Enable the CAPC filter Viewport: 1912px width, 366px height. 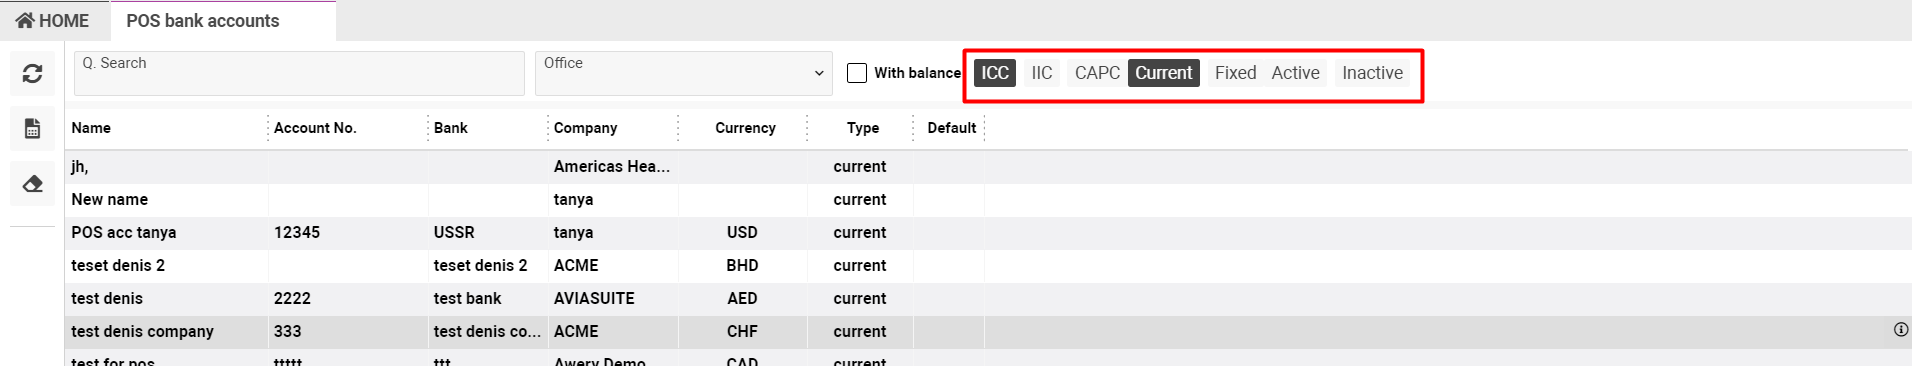[1097, 73]
